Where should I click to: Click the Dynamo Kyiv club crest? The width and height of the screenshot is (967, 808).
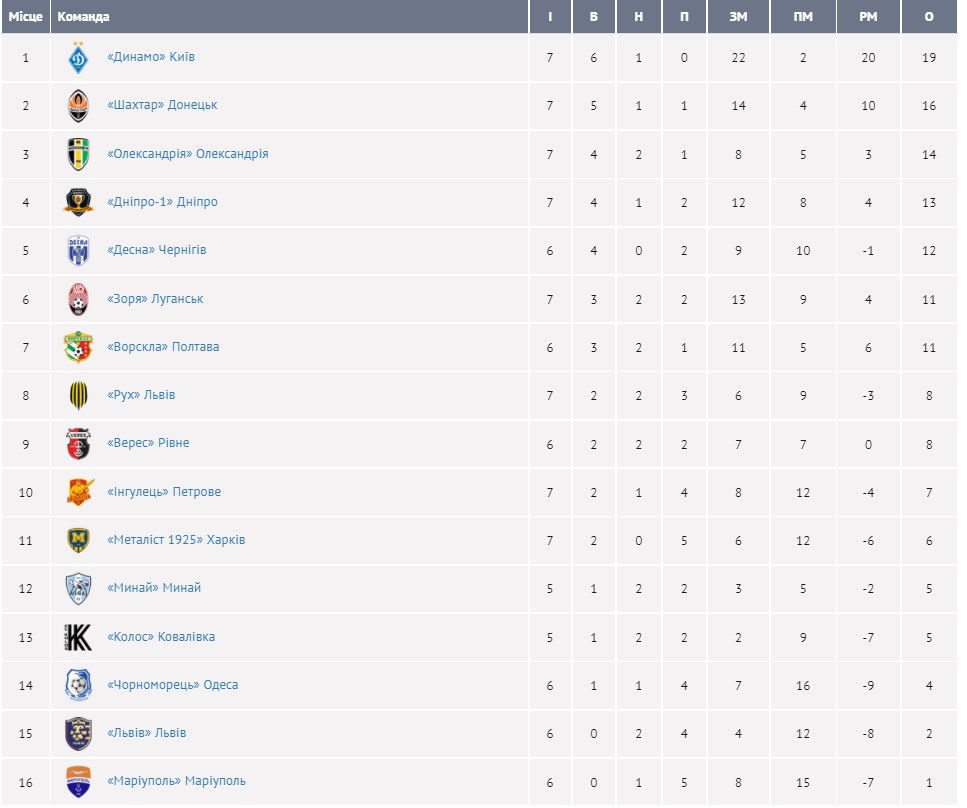coord(78,58)
